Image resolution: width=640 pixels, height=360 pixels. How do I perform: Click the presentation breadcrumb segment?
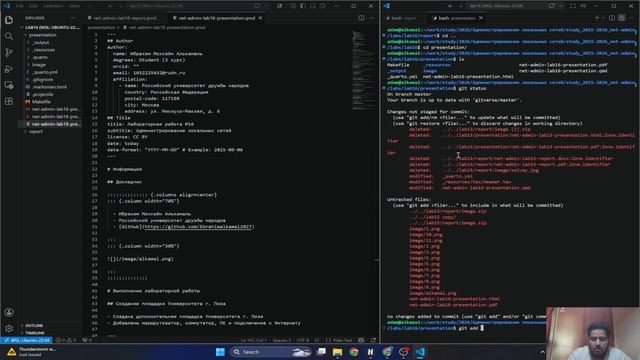tap(101, 28)
